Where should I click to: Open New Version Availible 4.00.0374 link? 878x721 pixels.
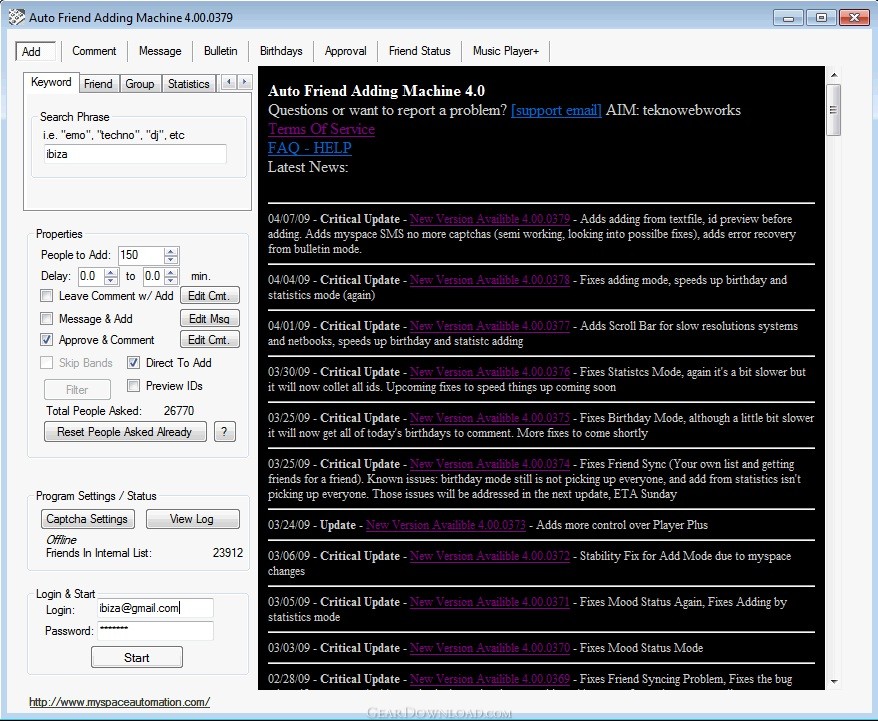[490, 464]
